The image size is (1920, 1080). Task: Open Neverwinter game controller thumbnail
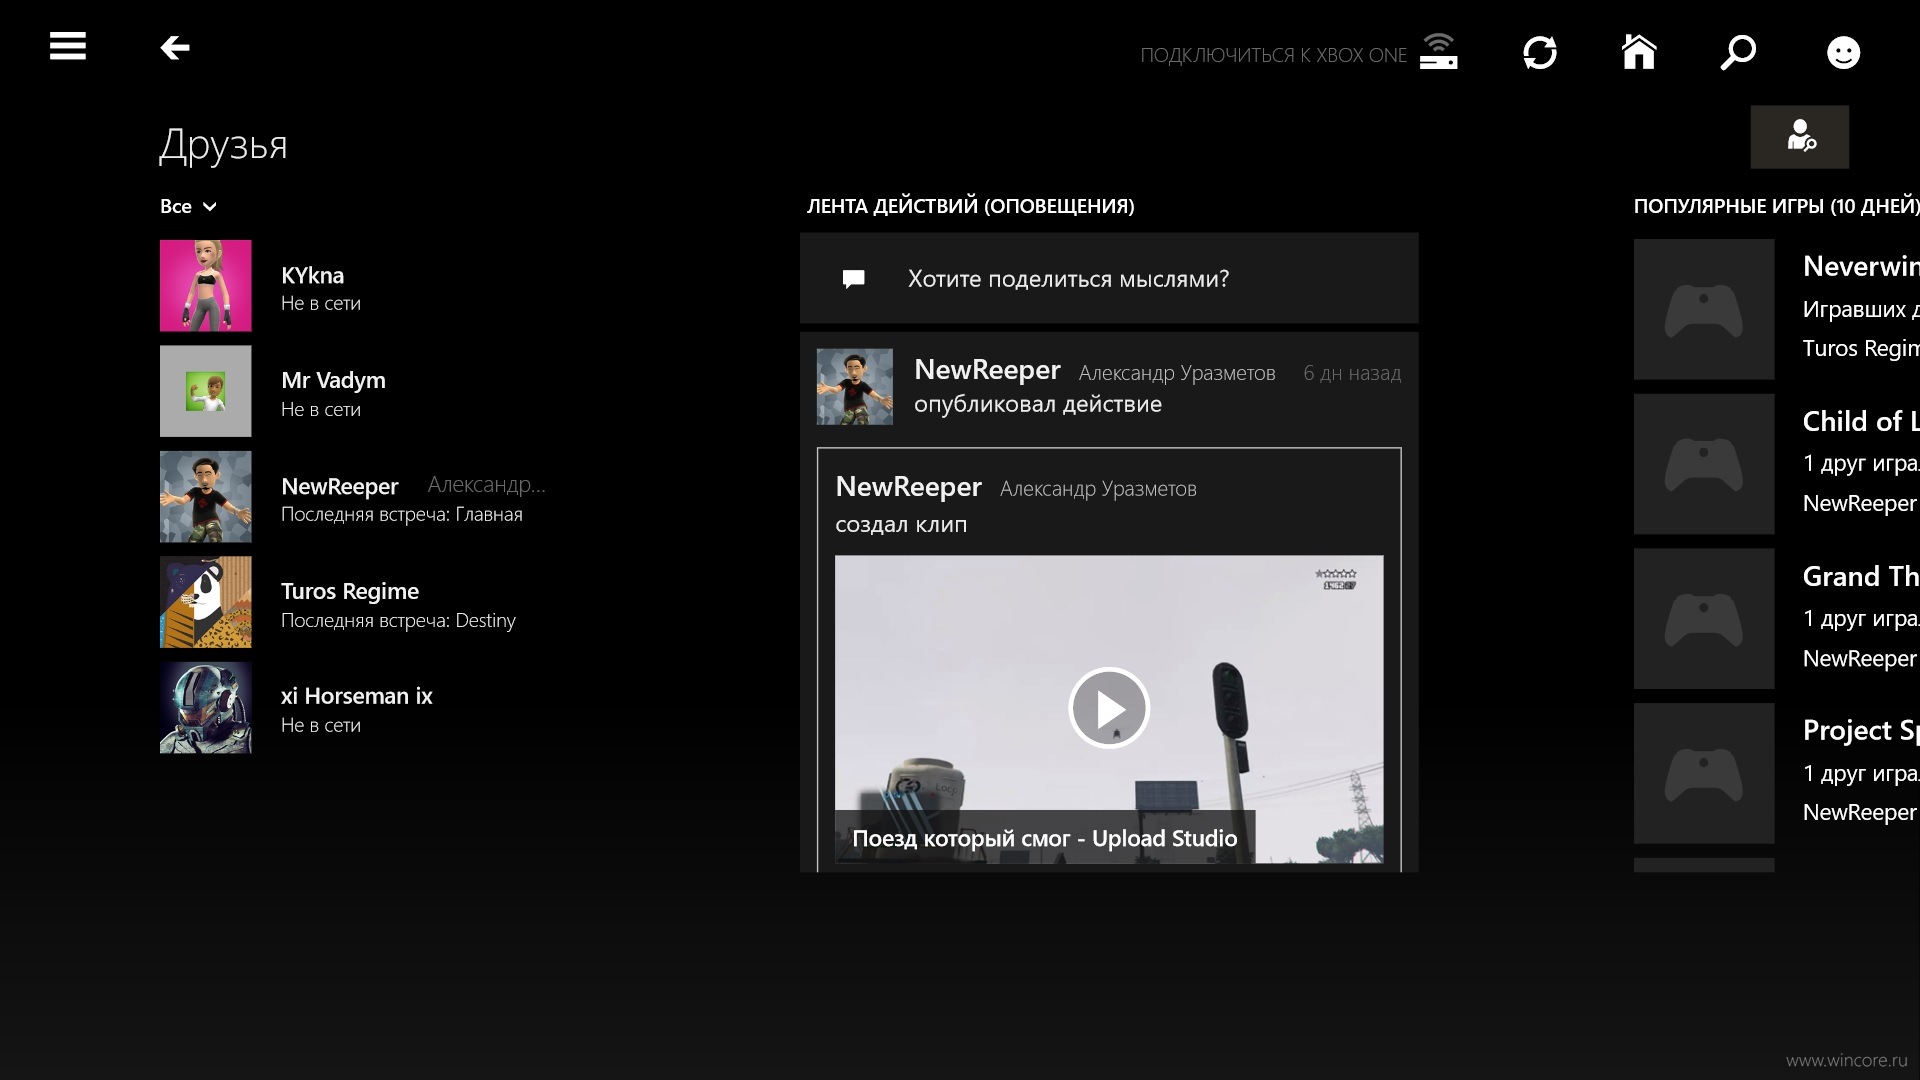point(1704,309)
